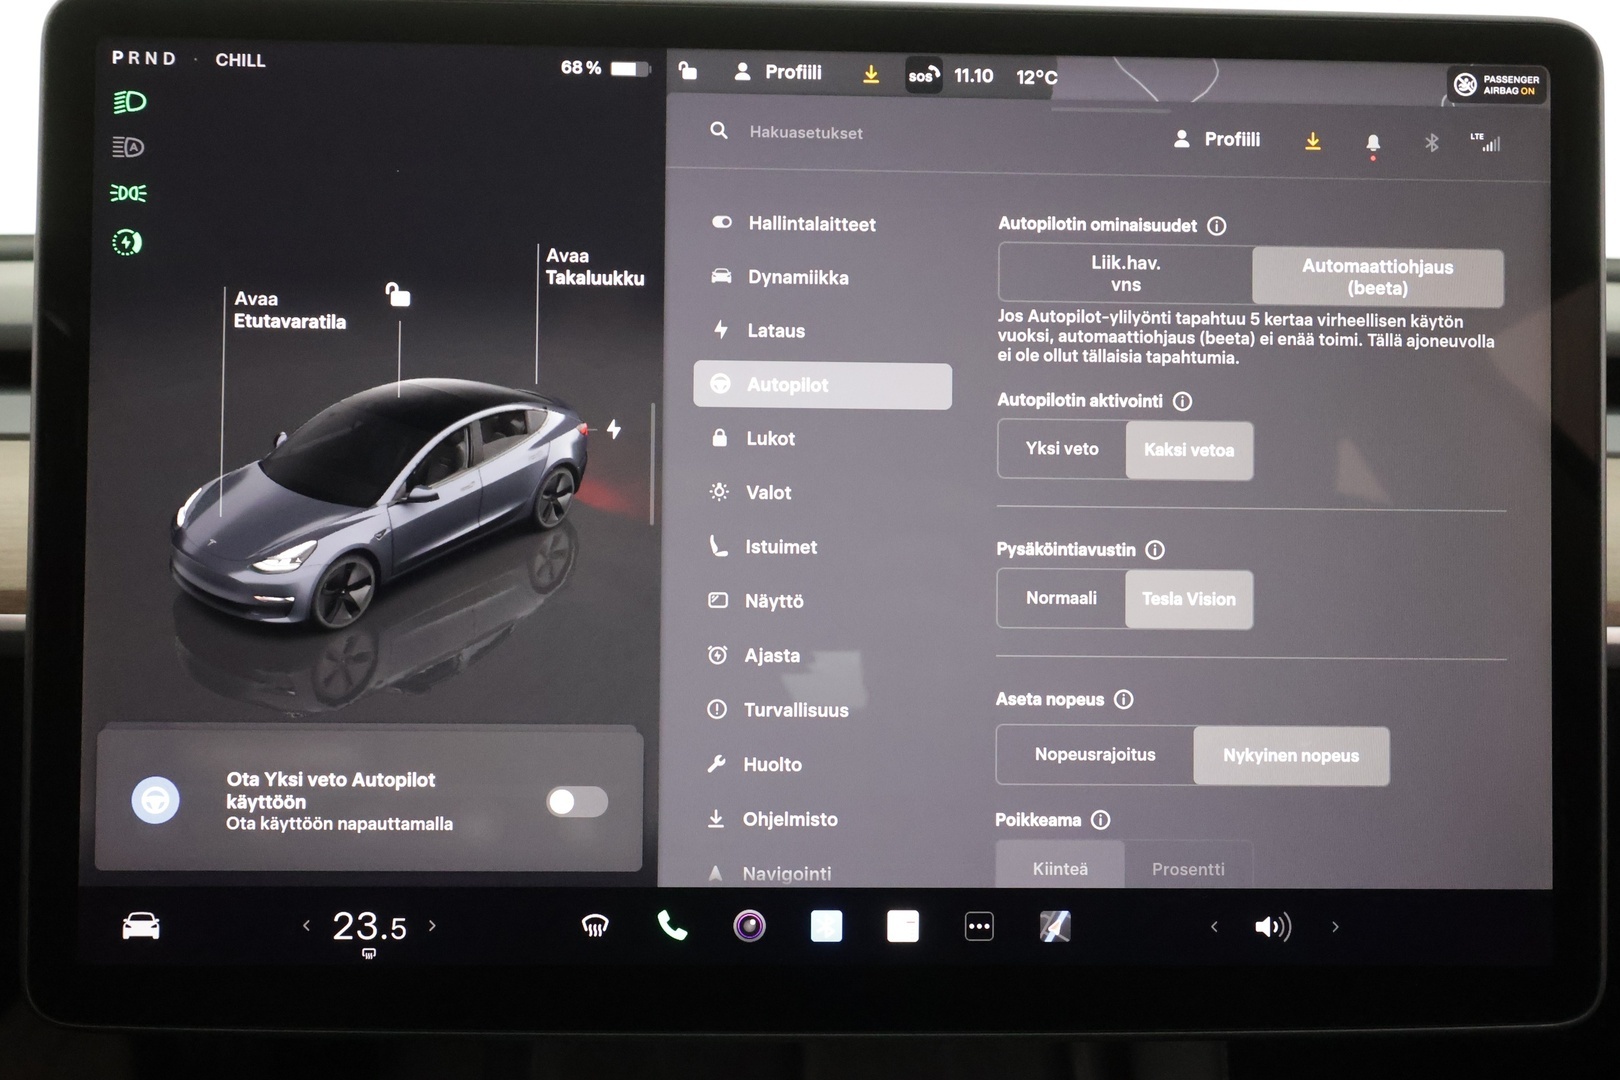
Task: Tap the headlights indicator icon
Action: (129, 102)
